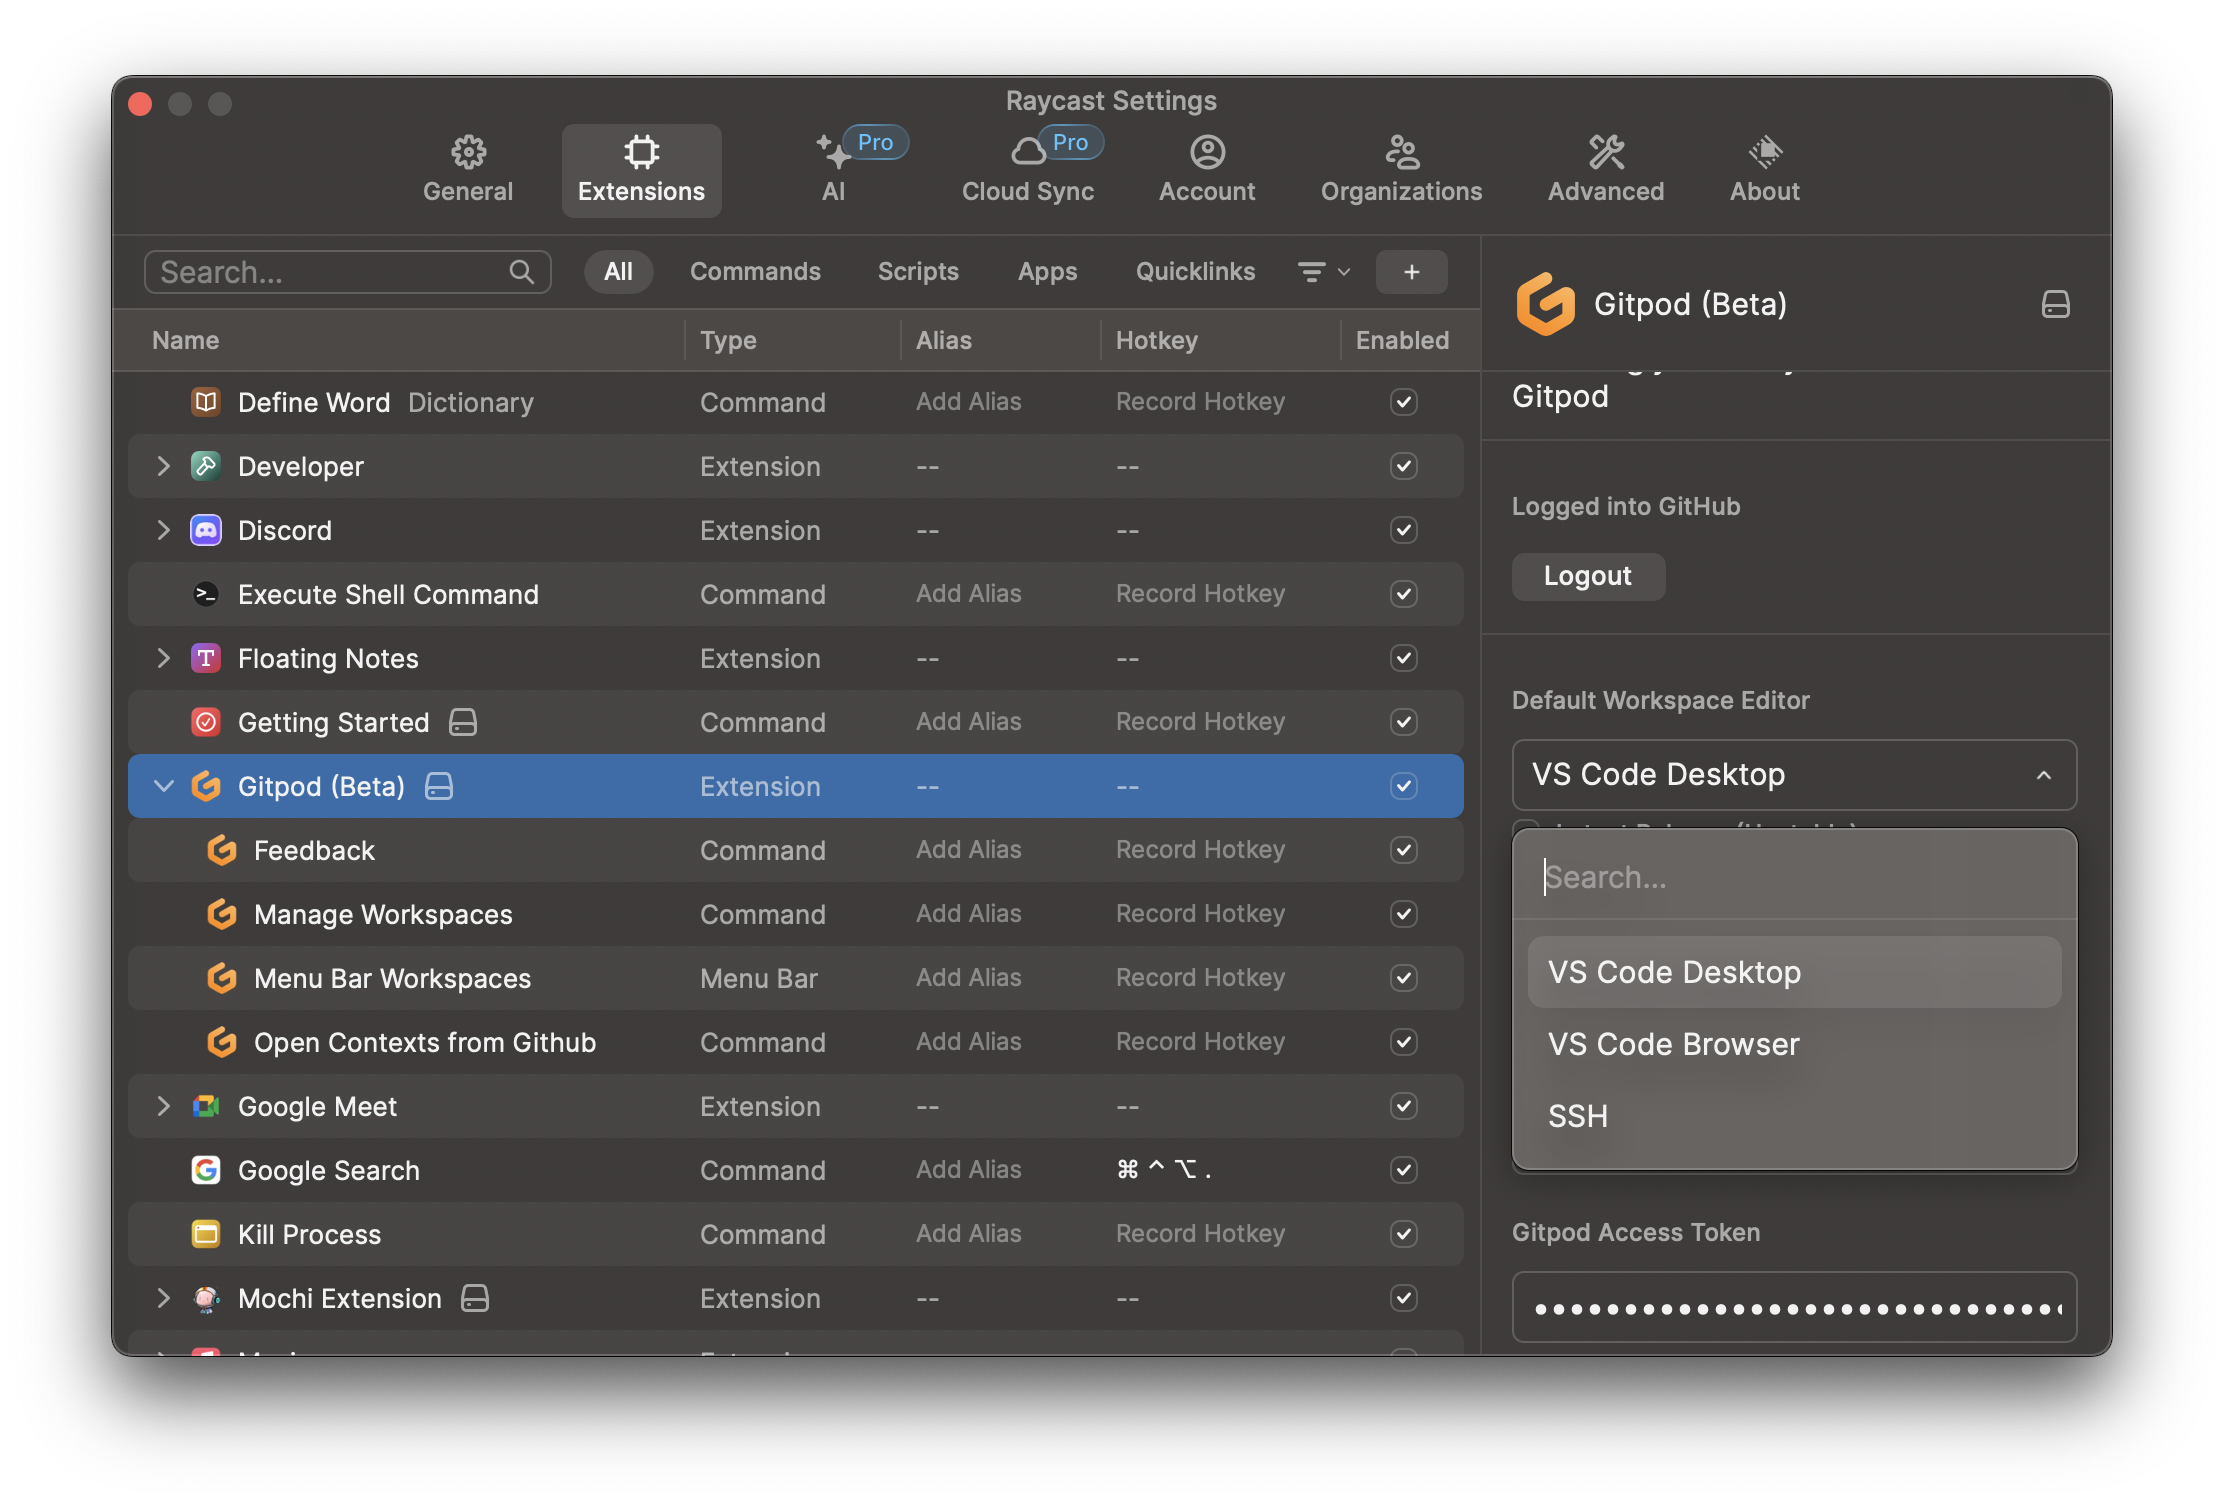
Task: Click the store badge next to Mochi Extension
Action: coord(475,1298)
